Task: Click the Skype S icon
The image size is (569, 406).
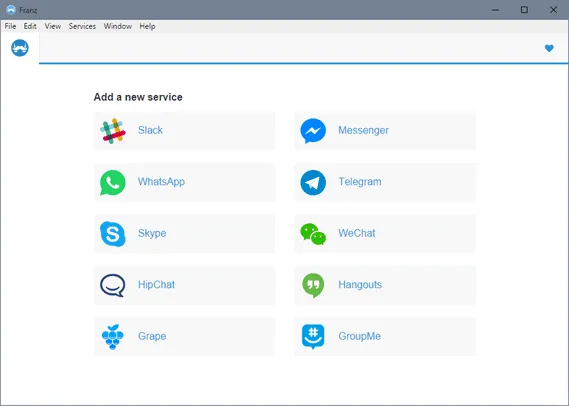Action: tap(113, 234)
